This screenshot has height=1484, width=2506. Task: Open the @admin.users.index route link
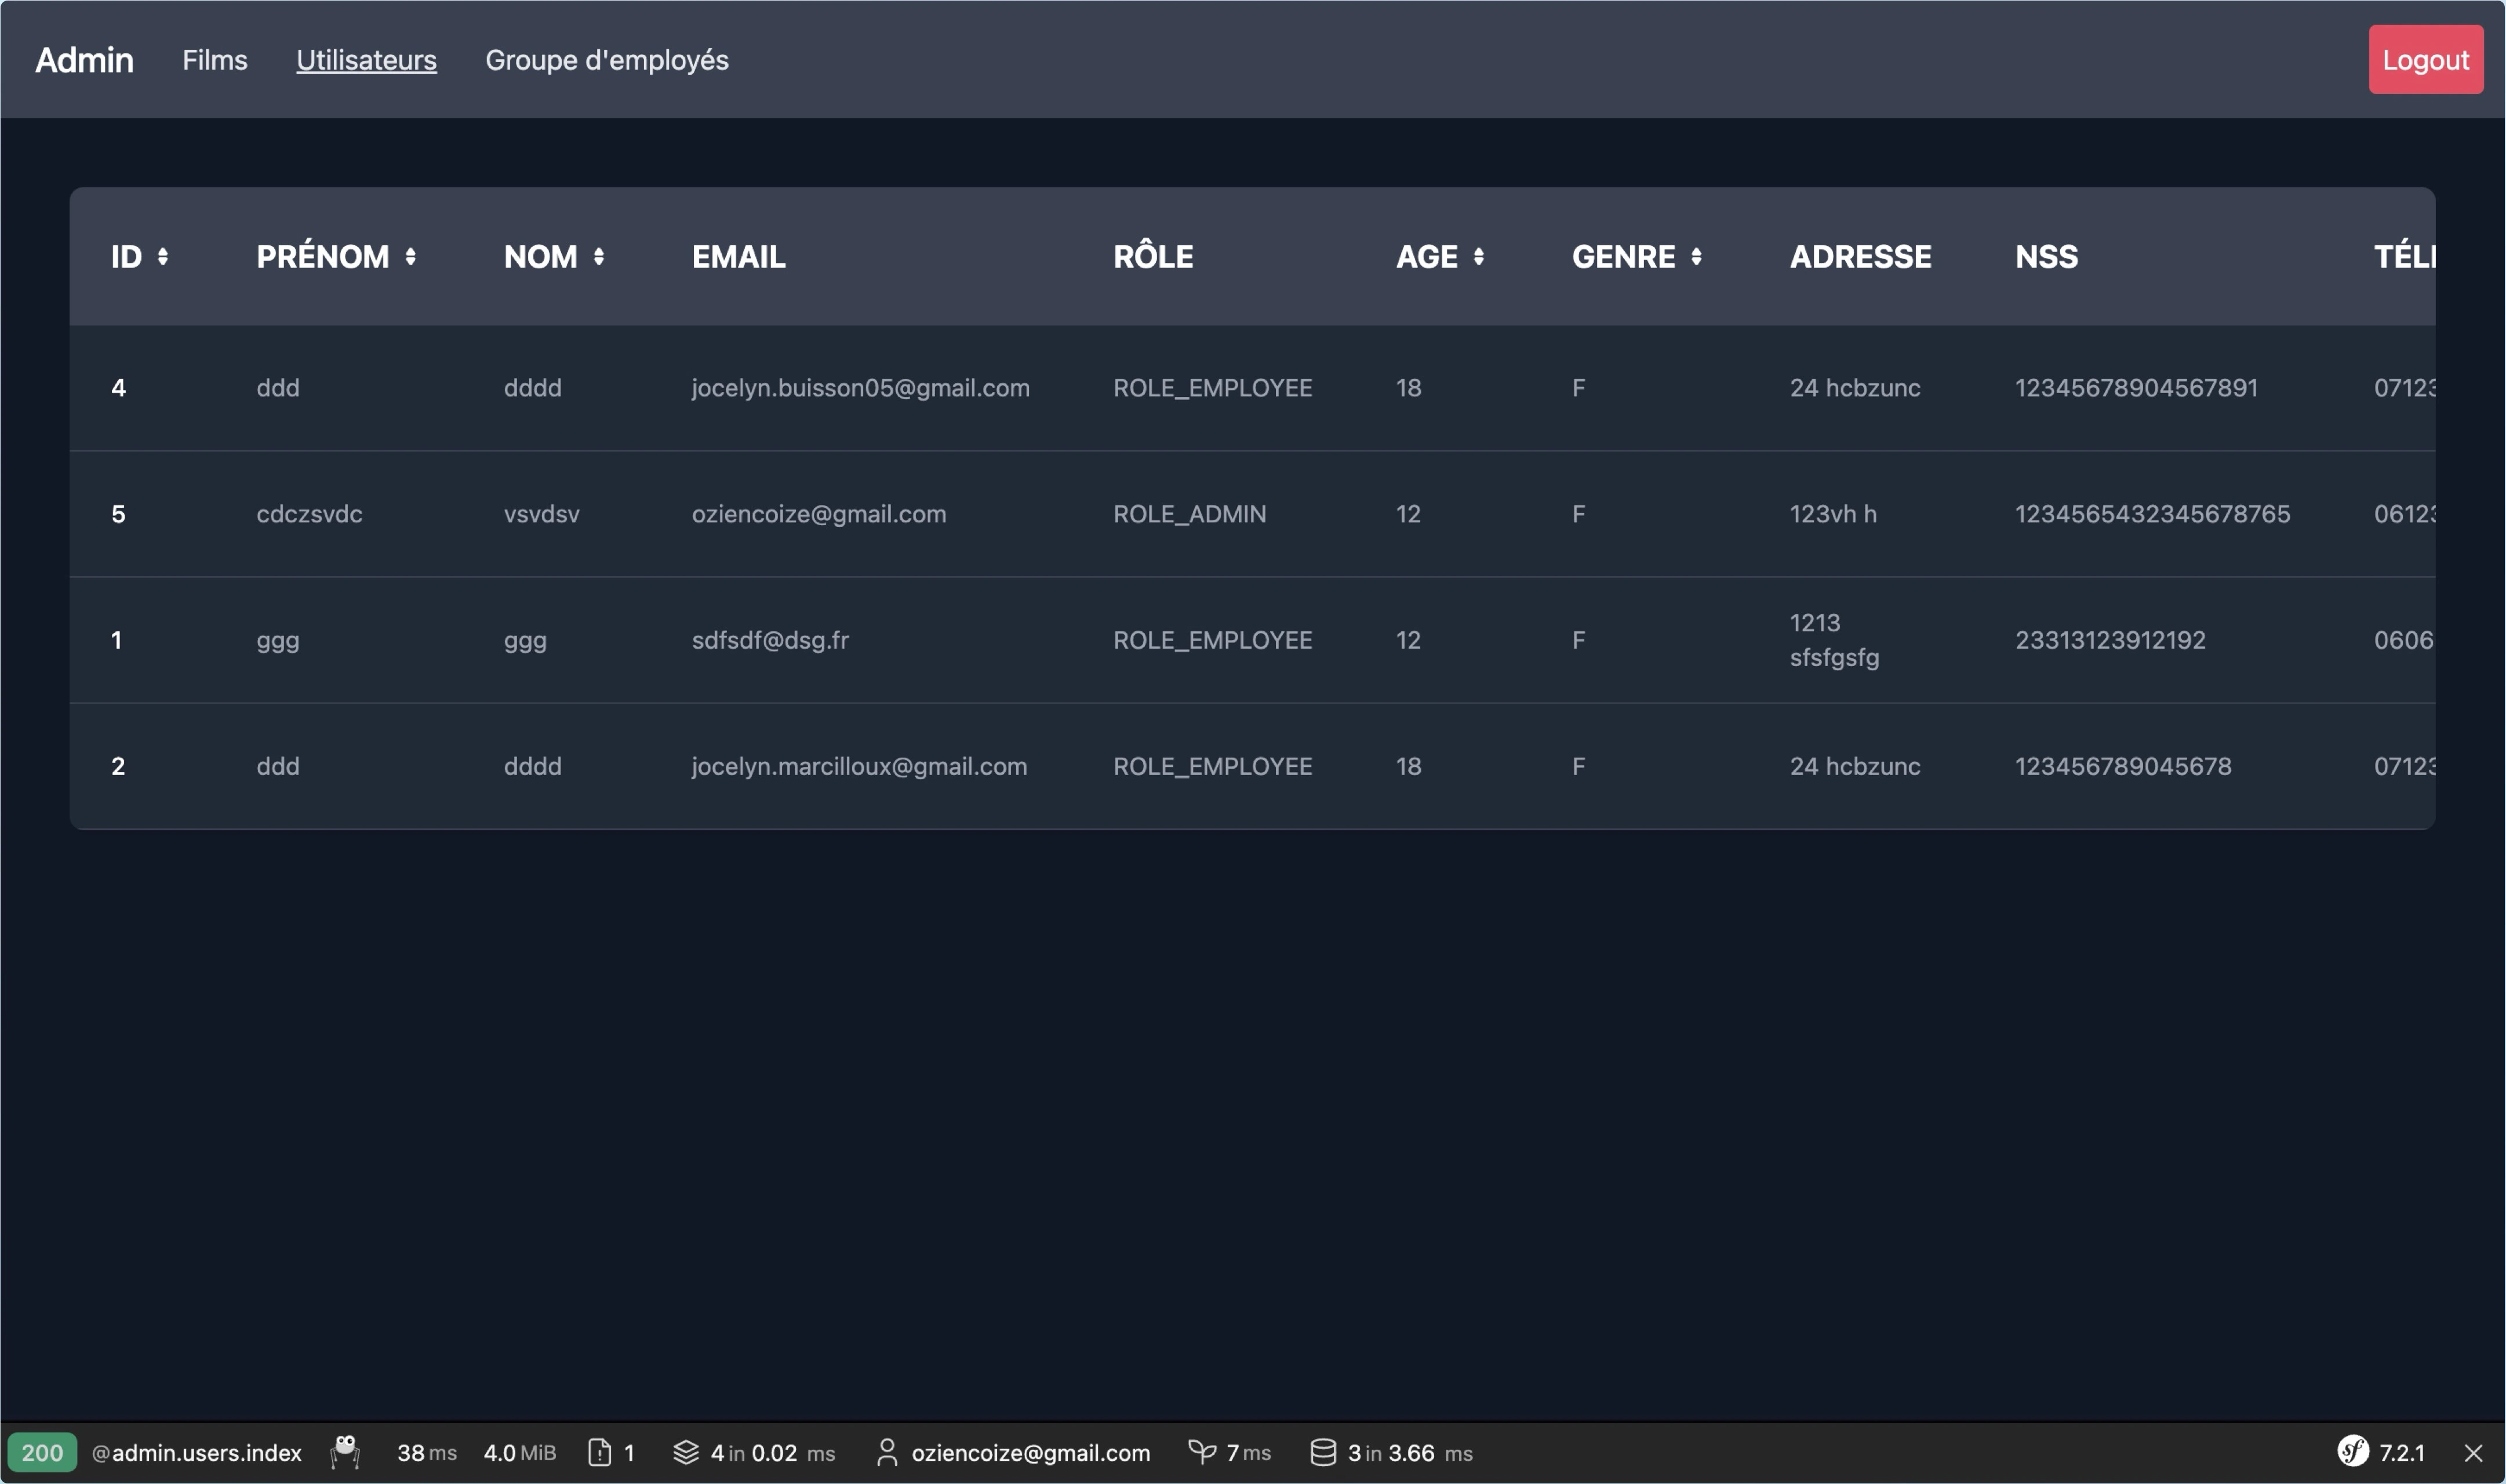[x=197, y=1453]
